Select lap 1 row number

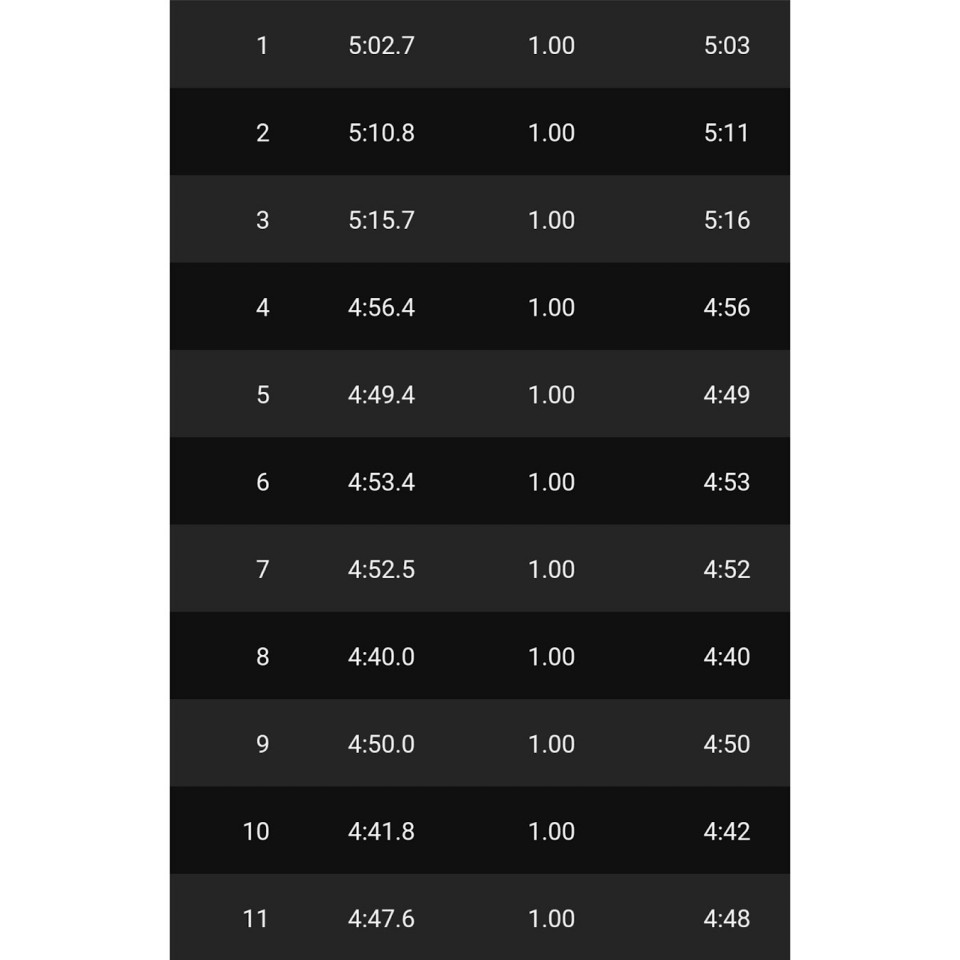click(262, 45)
